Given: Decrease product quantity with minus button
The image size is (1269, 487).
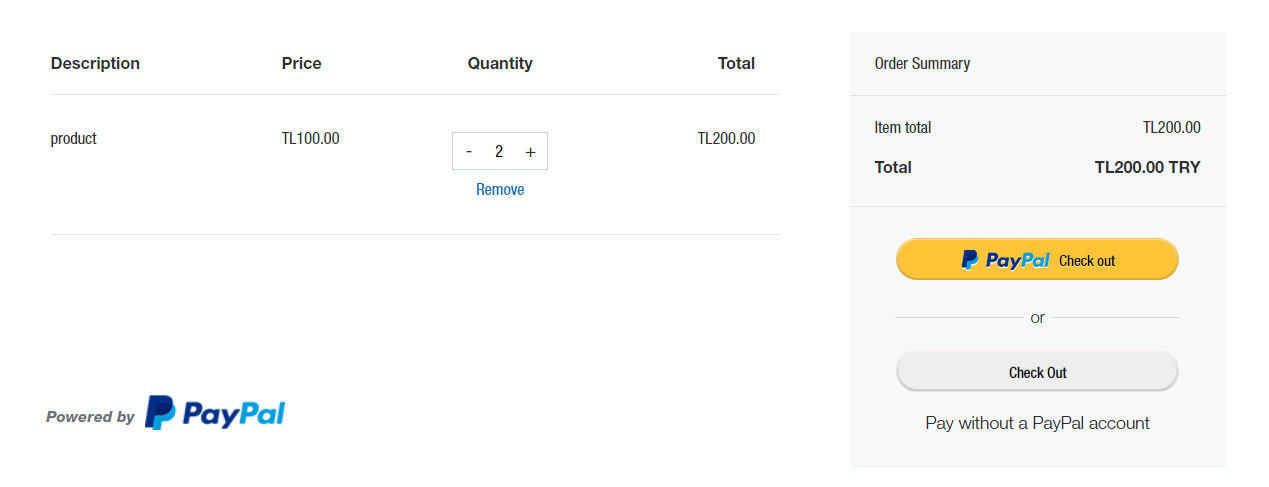Looking at the screenshot, I should pyautogui.click(x=469, y=152).
